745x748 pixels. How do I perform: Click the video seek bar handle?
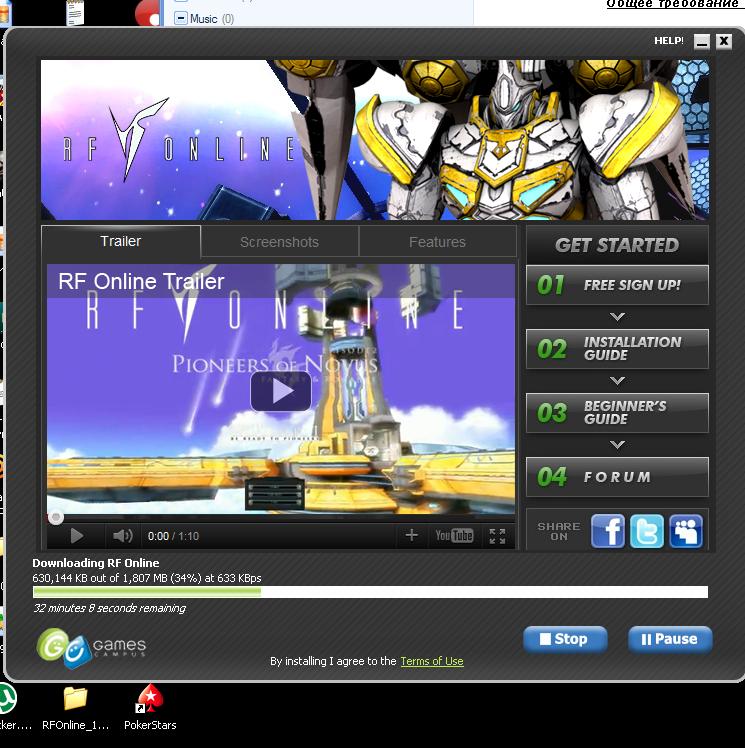point(56,517)
